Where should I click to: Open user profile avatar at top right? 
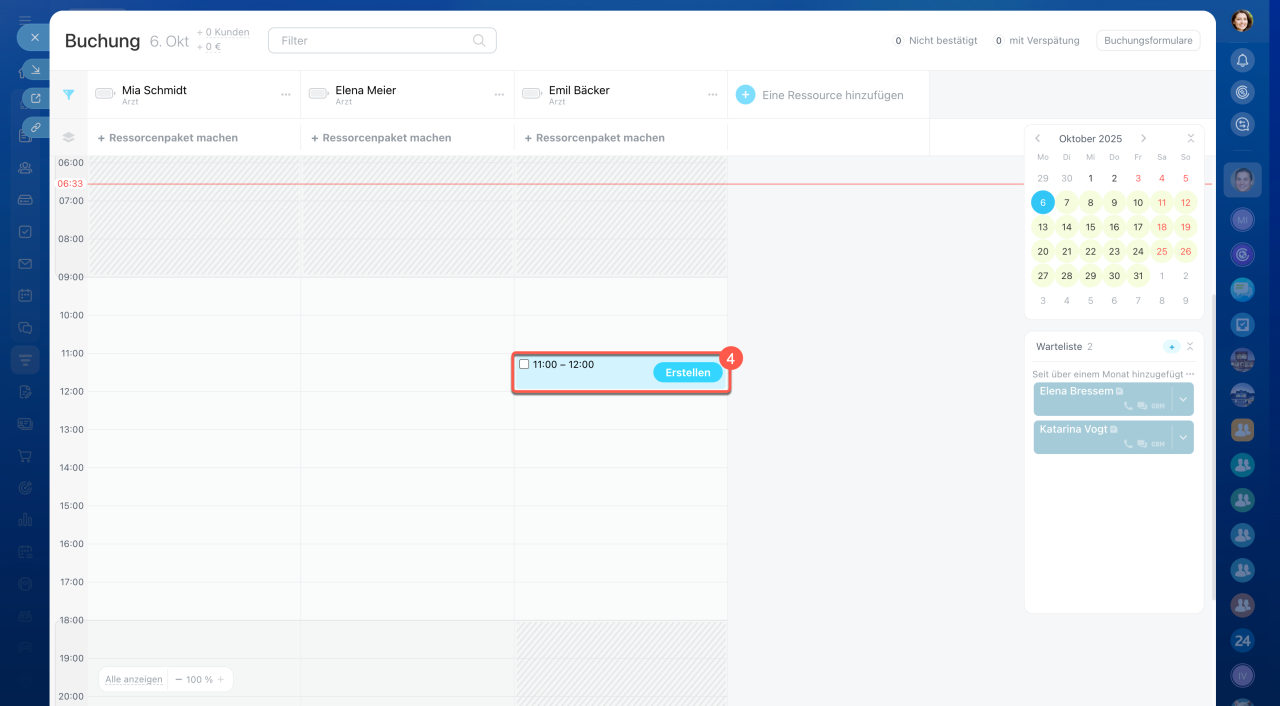point(1242,21)
